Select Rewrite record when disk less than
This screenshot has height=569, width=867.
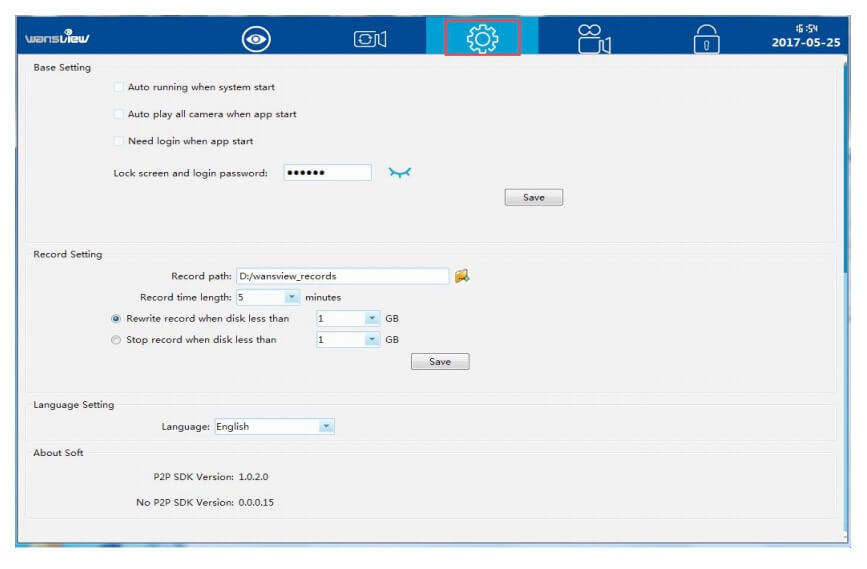point(116,319)
